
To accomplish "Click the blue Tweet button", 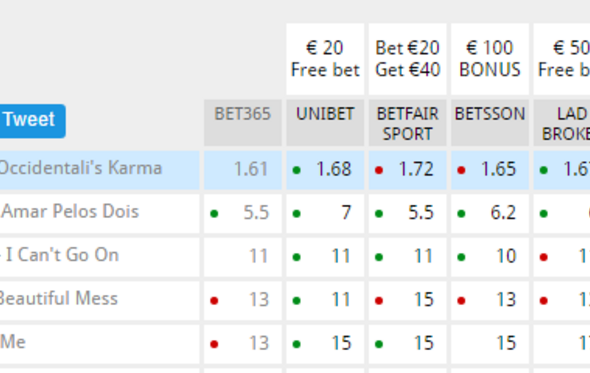I will click(x=32, y=121).
